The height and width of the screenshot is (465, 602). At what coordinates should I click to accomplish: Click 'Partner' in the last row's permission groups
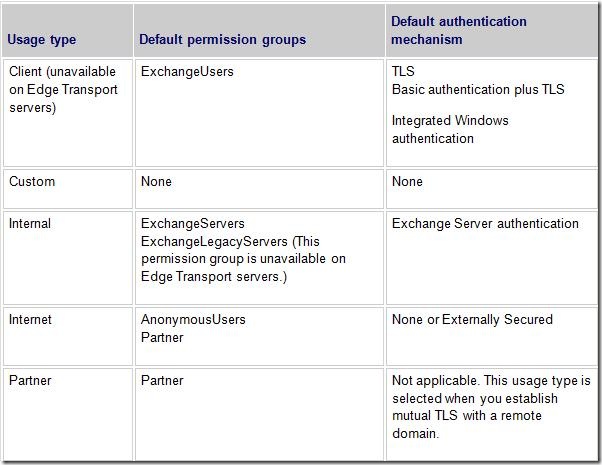[162, 381]
